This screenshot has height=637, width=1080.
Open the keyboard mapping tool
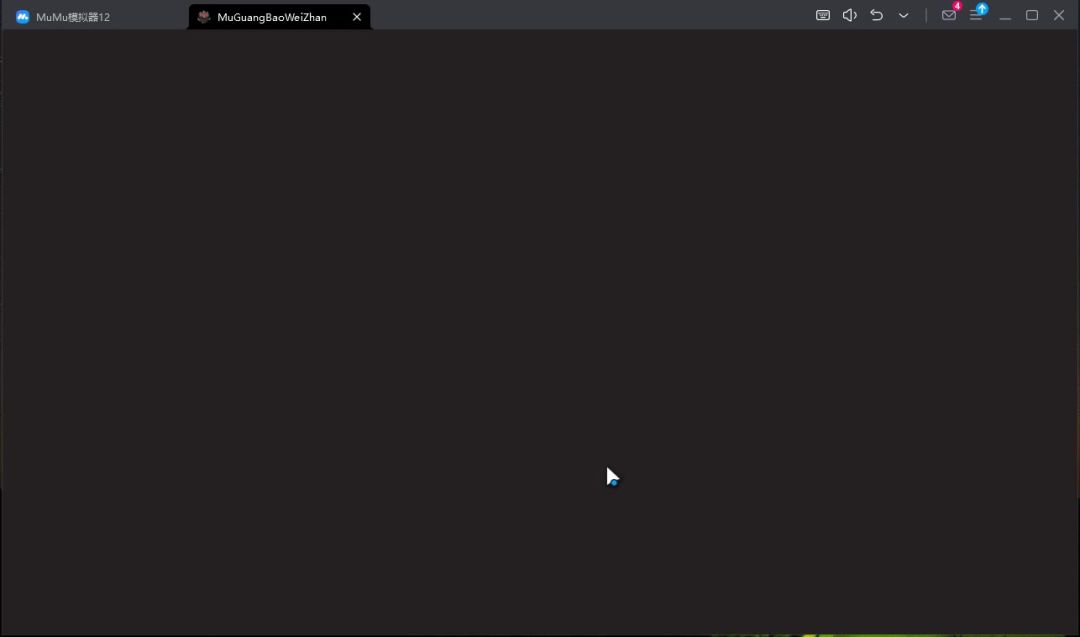[x=823, y=15]
